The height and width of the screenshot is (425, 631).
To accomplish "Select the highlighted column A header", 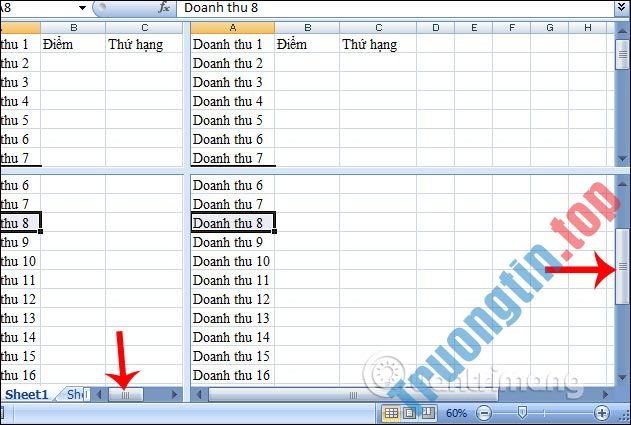I will tap(233, 28).
